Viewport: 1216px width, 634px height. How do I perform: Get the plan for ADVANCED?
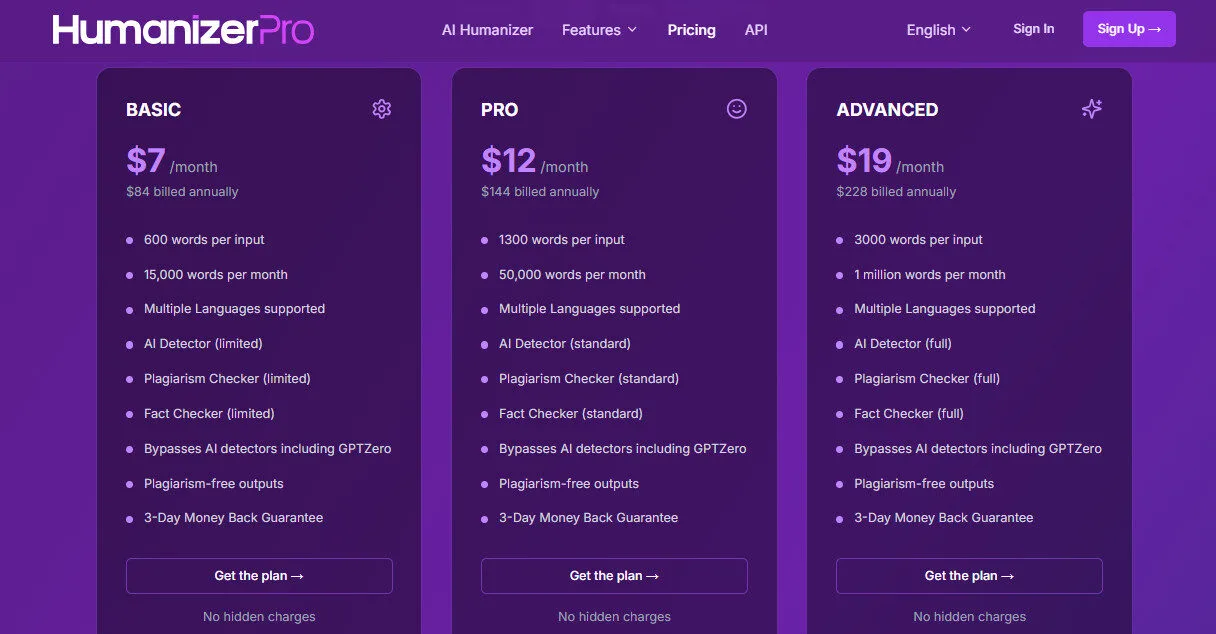[x=969, y=575]
